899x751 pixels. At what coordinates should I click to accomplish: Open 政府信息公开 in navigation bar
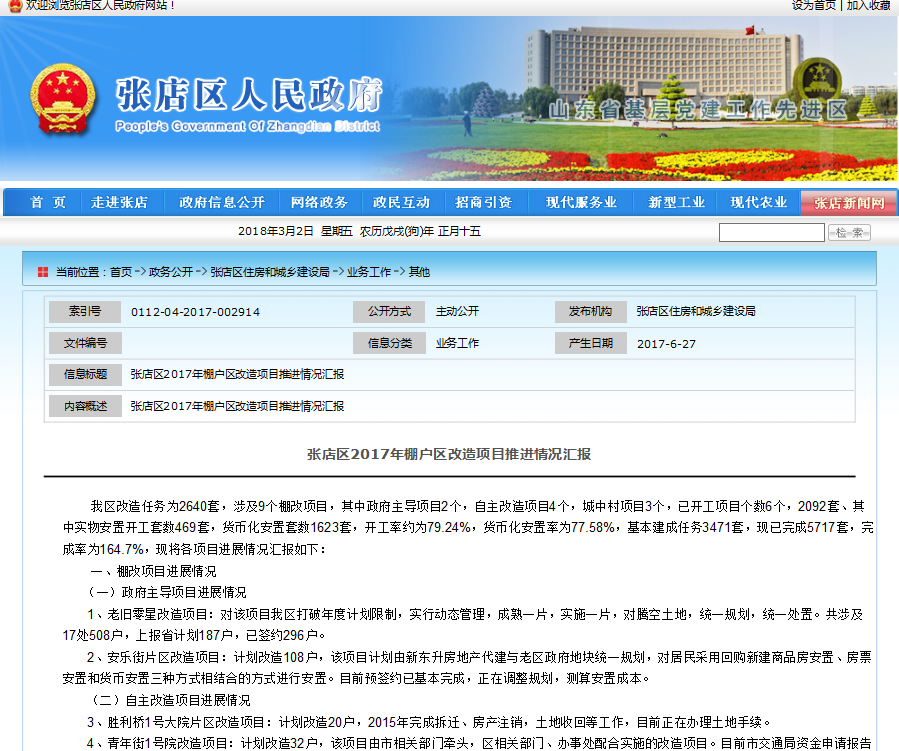[x=222, y=202]
